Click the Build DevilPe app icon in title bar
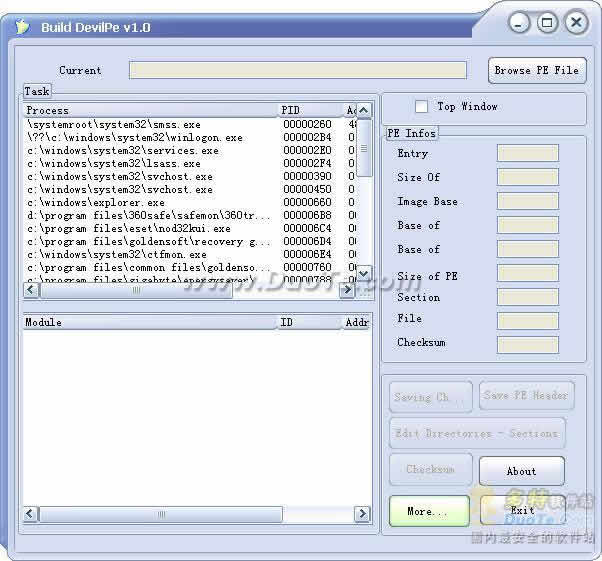 (22, 27)
